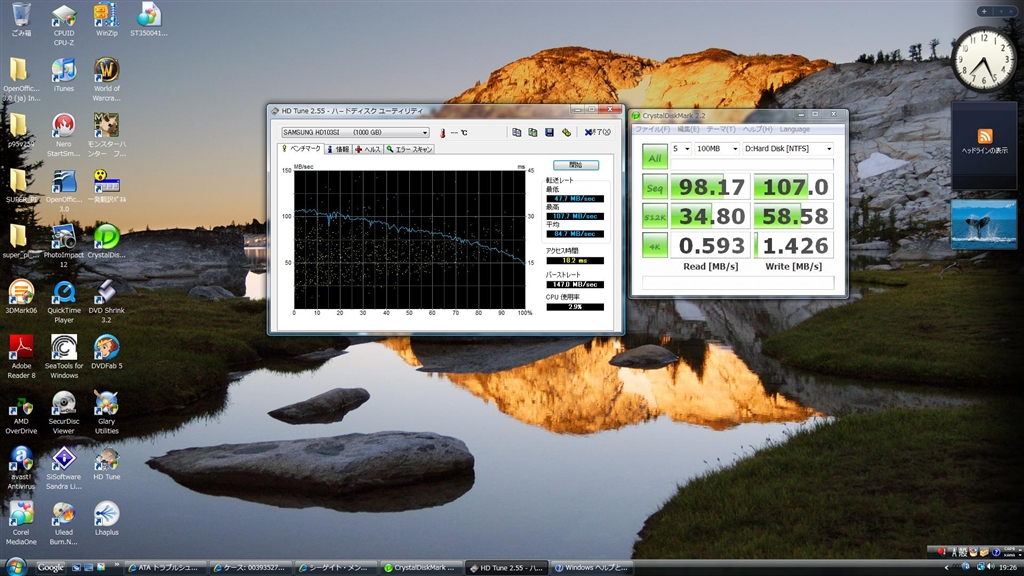Click the Google search box on taskbar

(x=50, y=568)
